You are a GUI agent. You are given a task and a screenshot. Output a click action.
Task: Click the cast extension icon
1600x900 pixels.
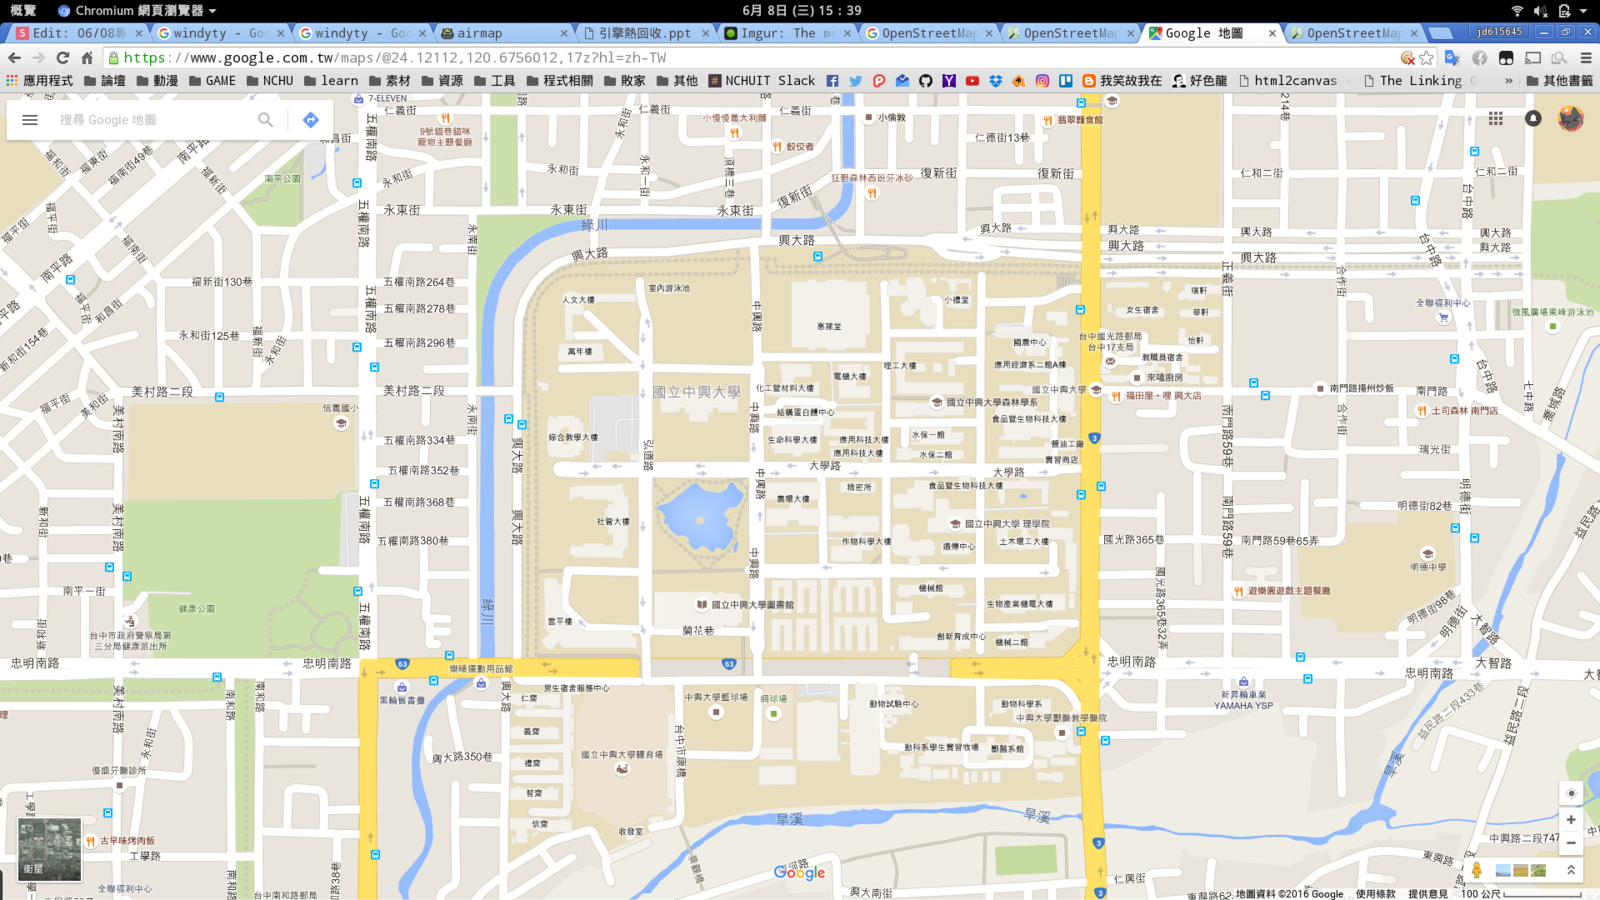point(1533,58)
